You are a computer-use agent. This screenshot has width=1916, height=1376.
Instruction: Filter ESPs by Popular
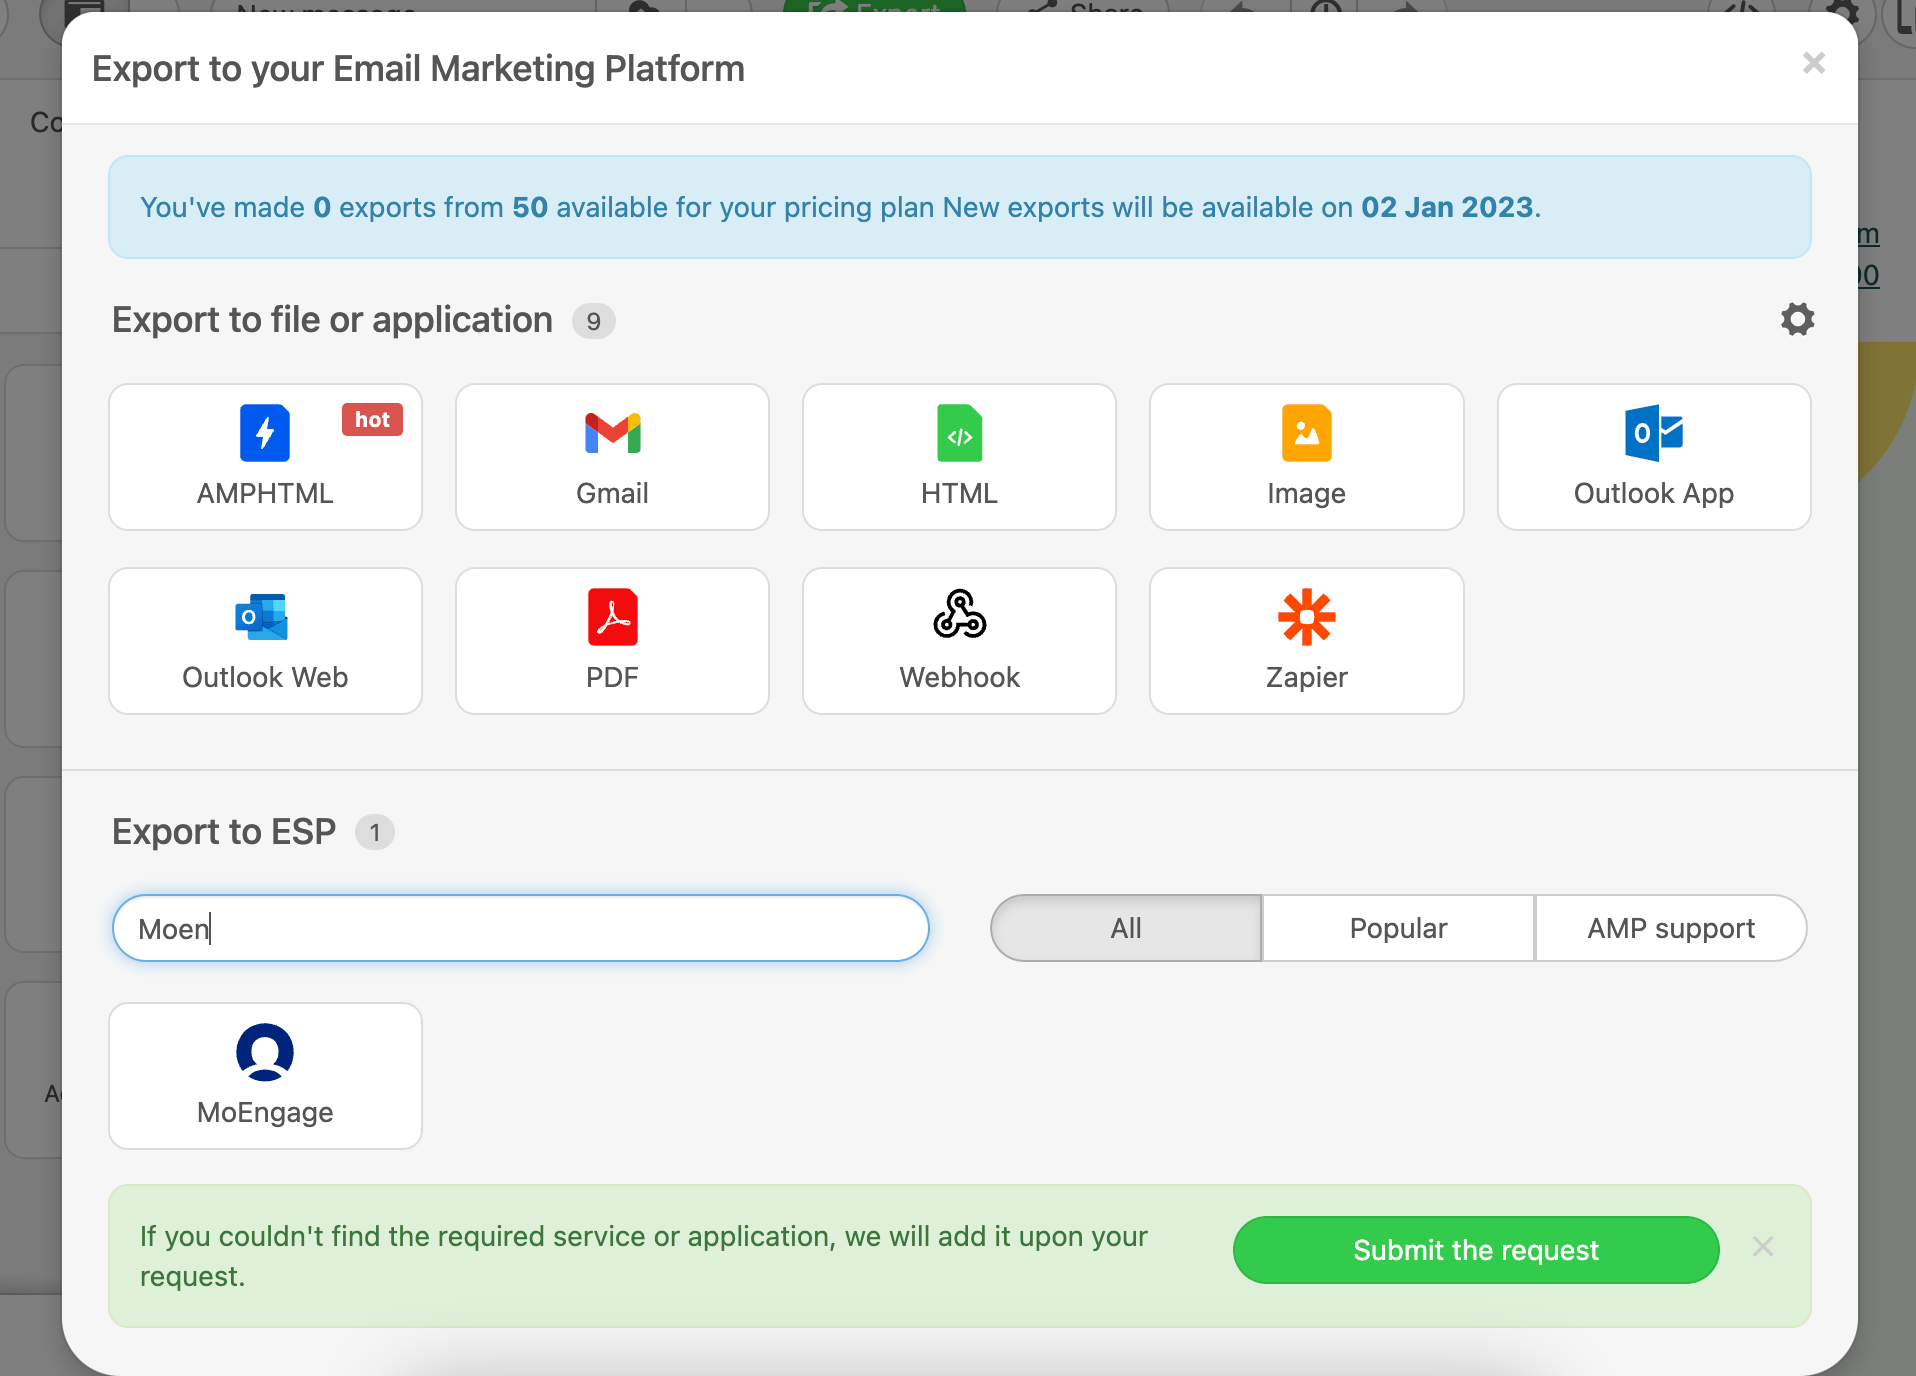[1398, 928]
